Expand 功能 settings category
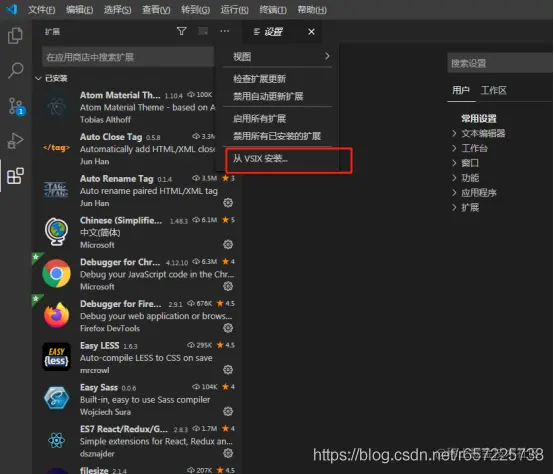The width and height of the screenshot is (554, 474). click(454, 178)
